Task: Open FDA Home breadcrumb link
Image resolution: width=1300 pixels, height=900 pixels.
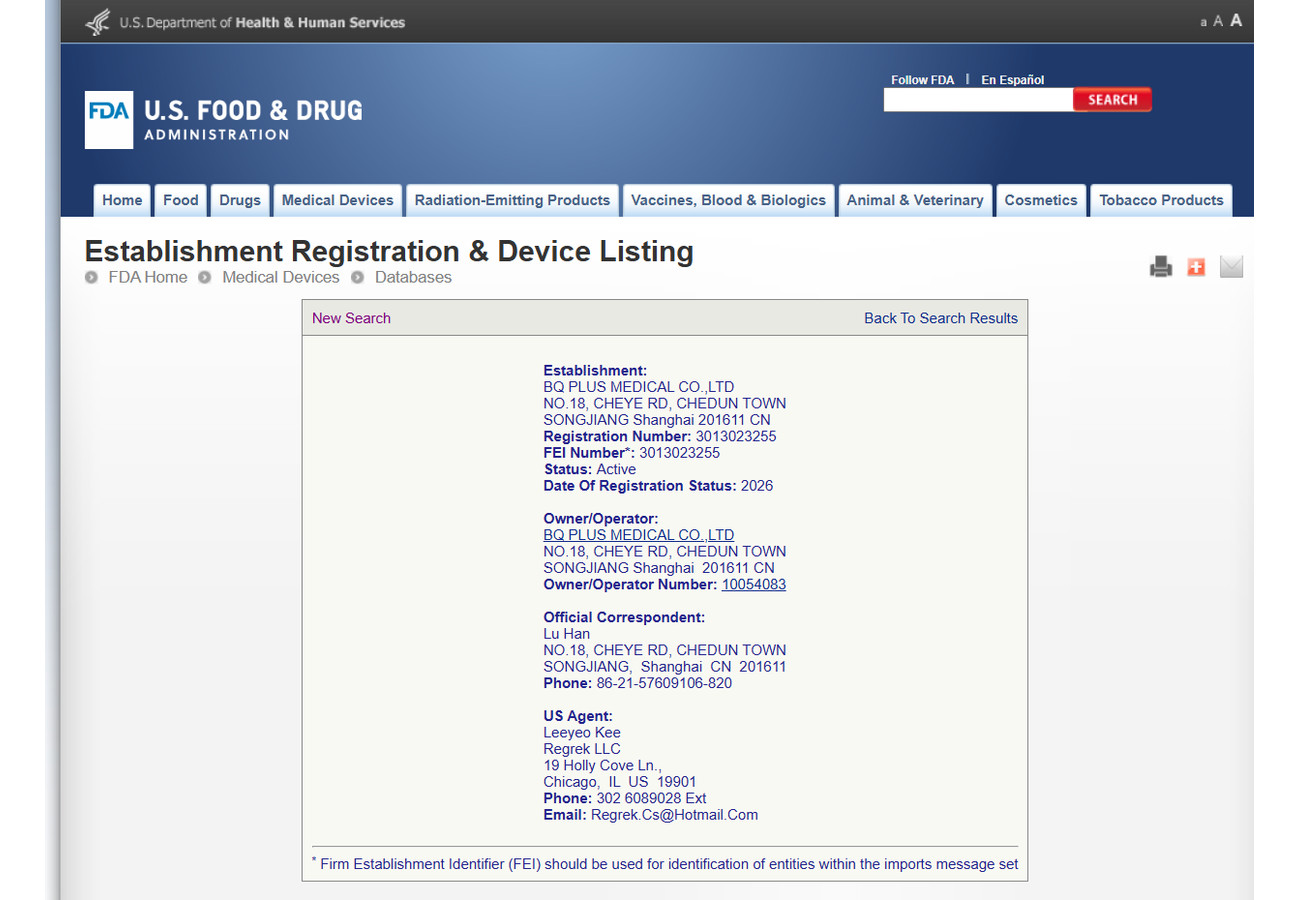Action: click(x=147, y=277)
